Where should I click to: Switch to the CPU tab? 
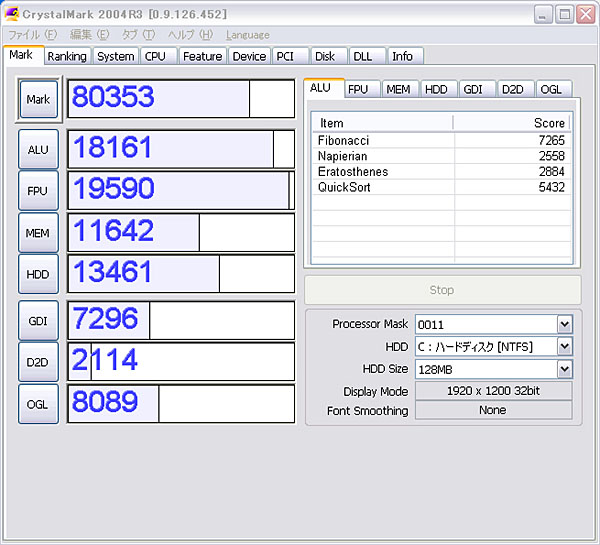[158, 56]
